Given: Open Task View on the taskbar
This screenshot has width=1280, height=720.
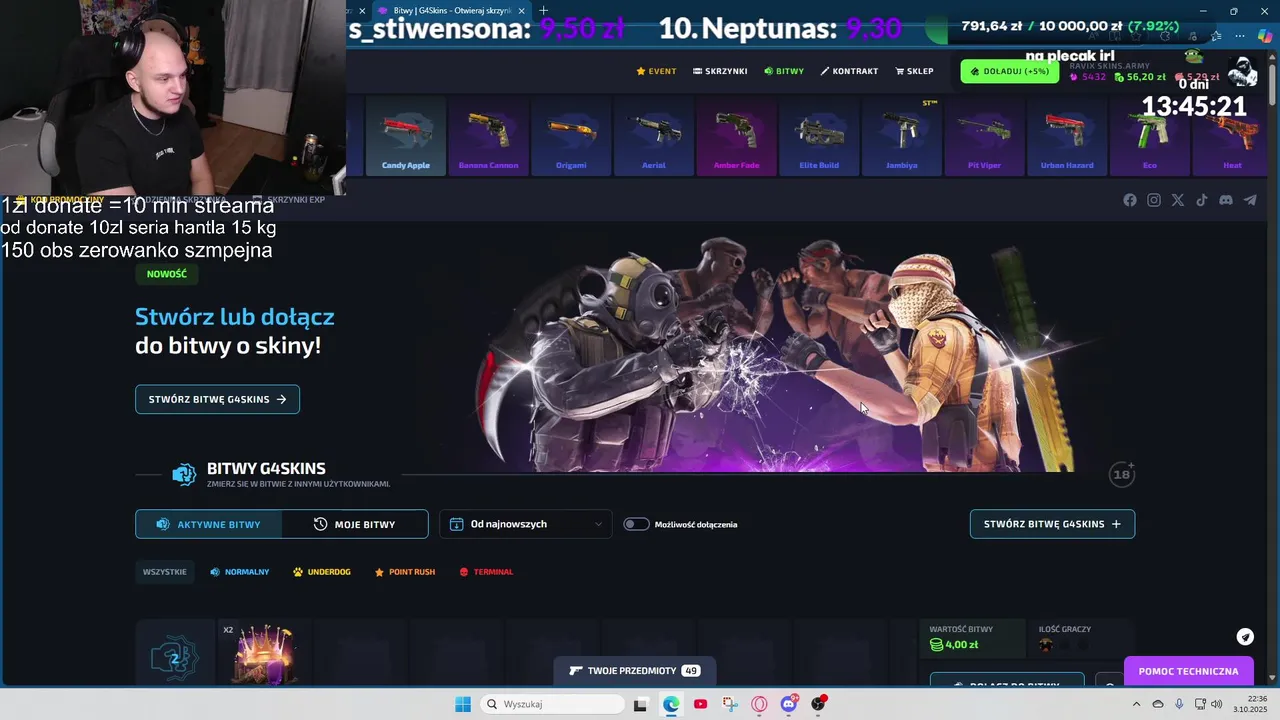Looking at the screenshot, I should (x=640, y=704).
